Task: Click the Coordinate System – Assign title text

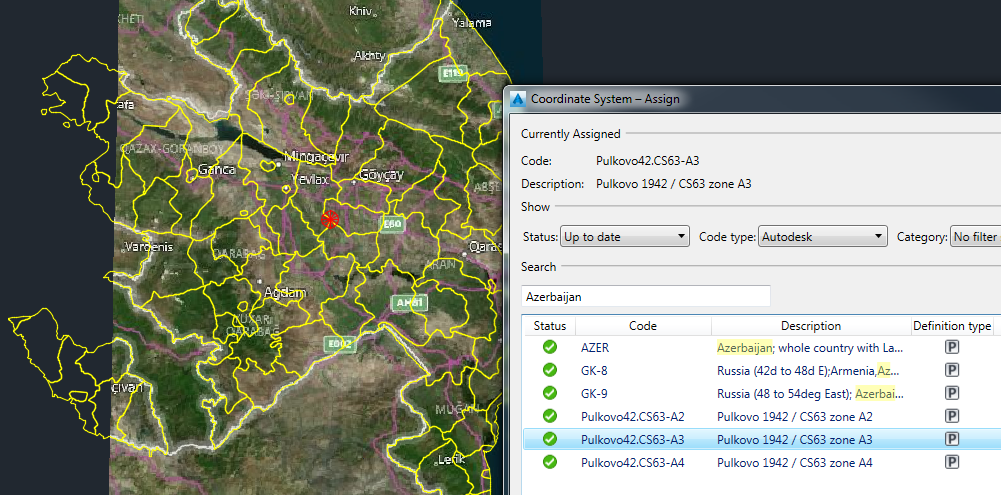Action: click(x=605, y=99)
